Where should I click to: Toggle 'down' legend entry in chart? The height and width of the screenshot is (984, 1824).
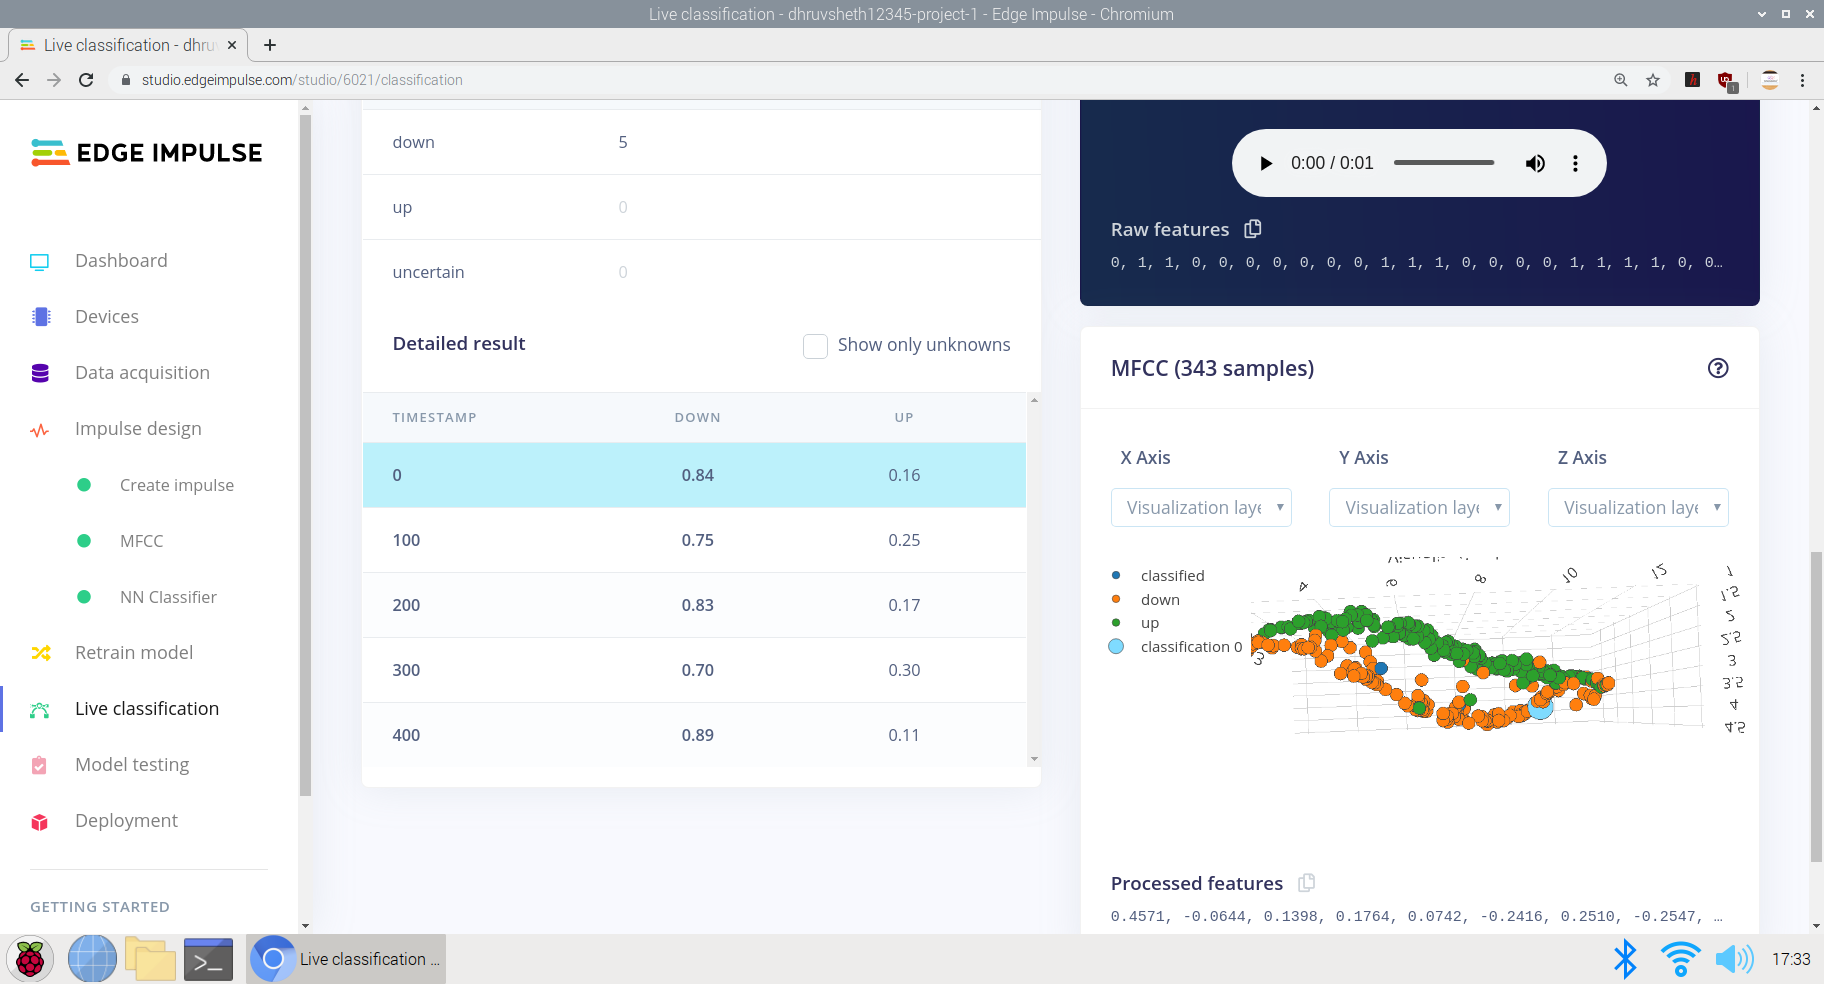click(x=1159, y=600)
